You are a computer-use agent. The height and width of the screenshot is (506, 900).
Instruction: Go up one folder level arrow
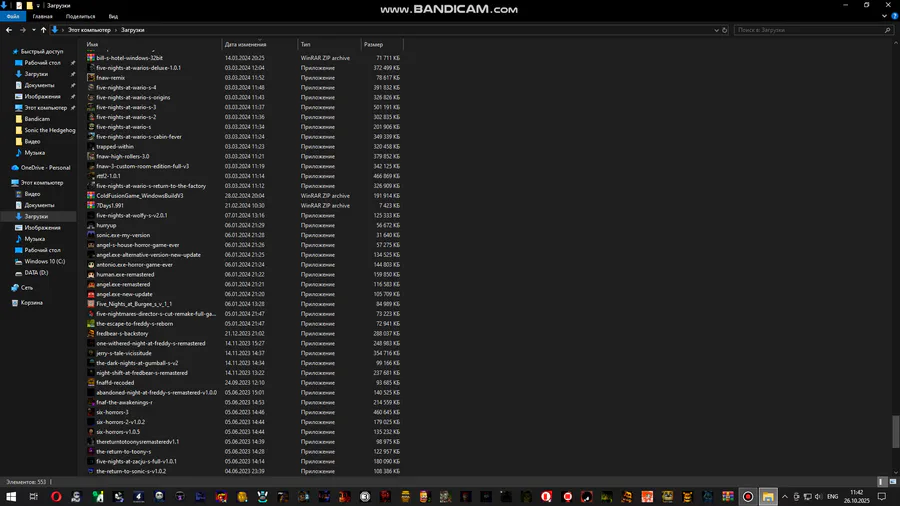coord(43,30)
